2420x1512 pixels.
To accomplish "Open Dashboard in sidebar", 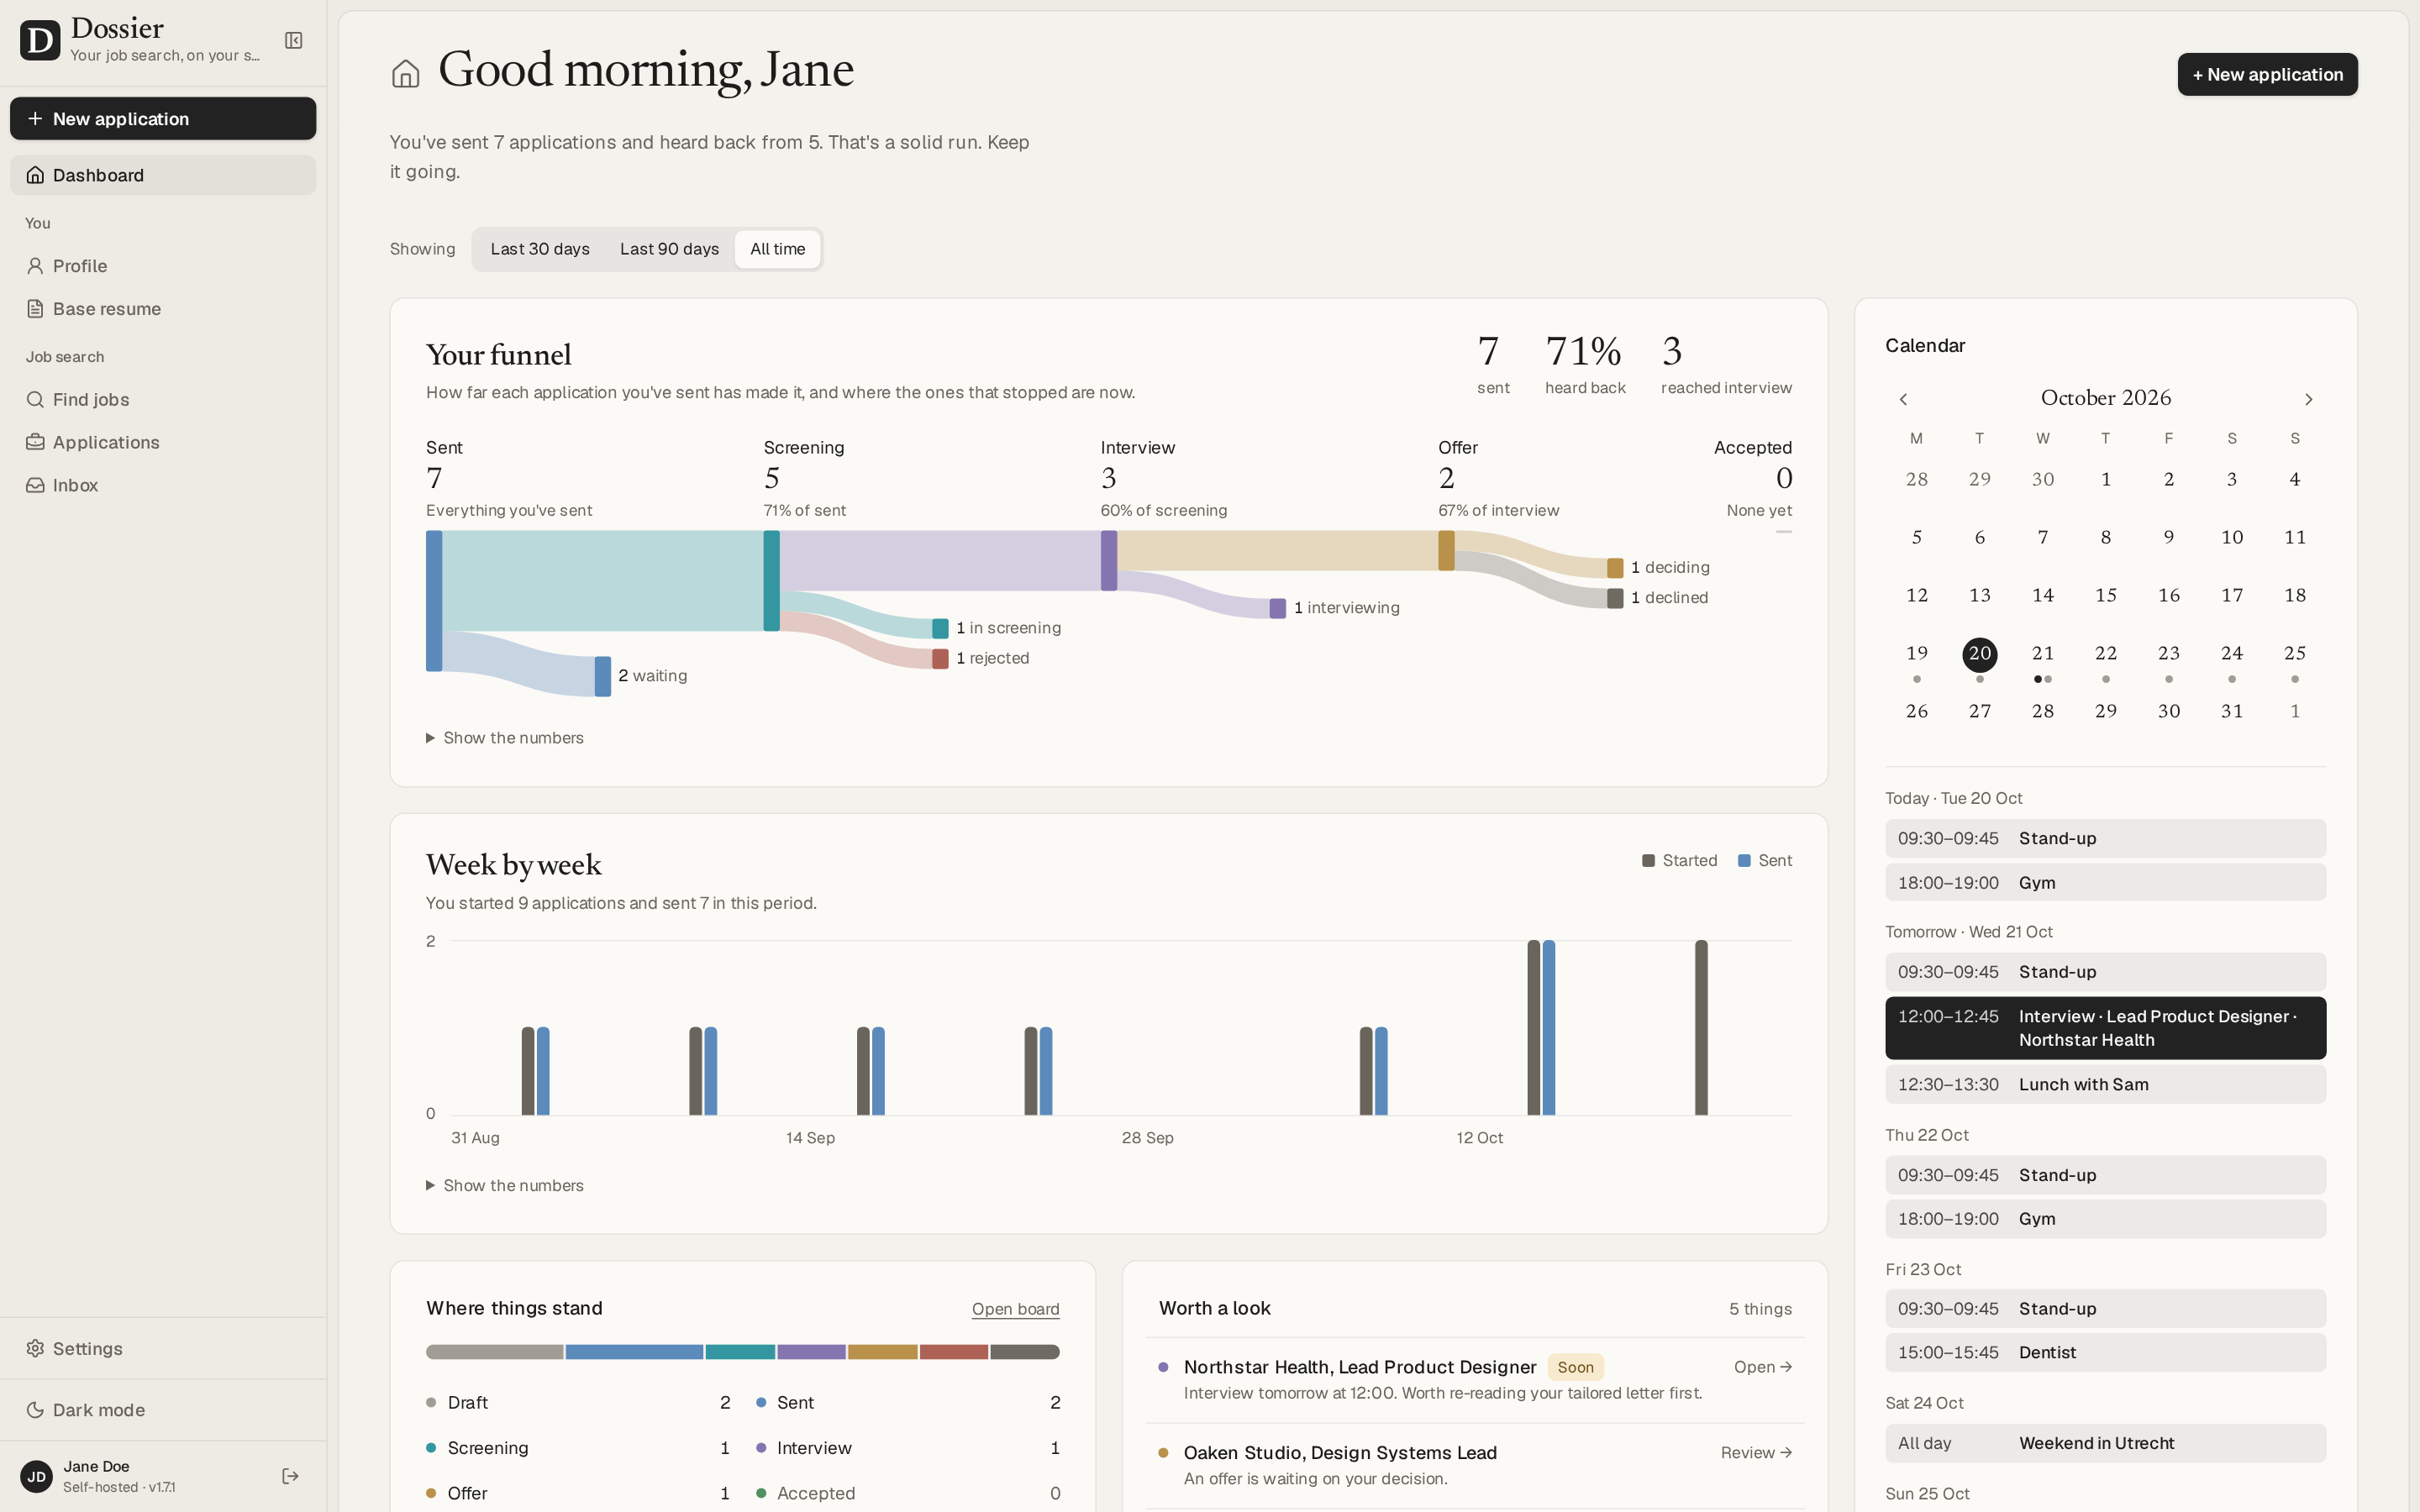I will (163, 175).
